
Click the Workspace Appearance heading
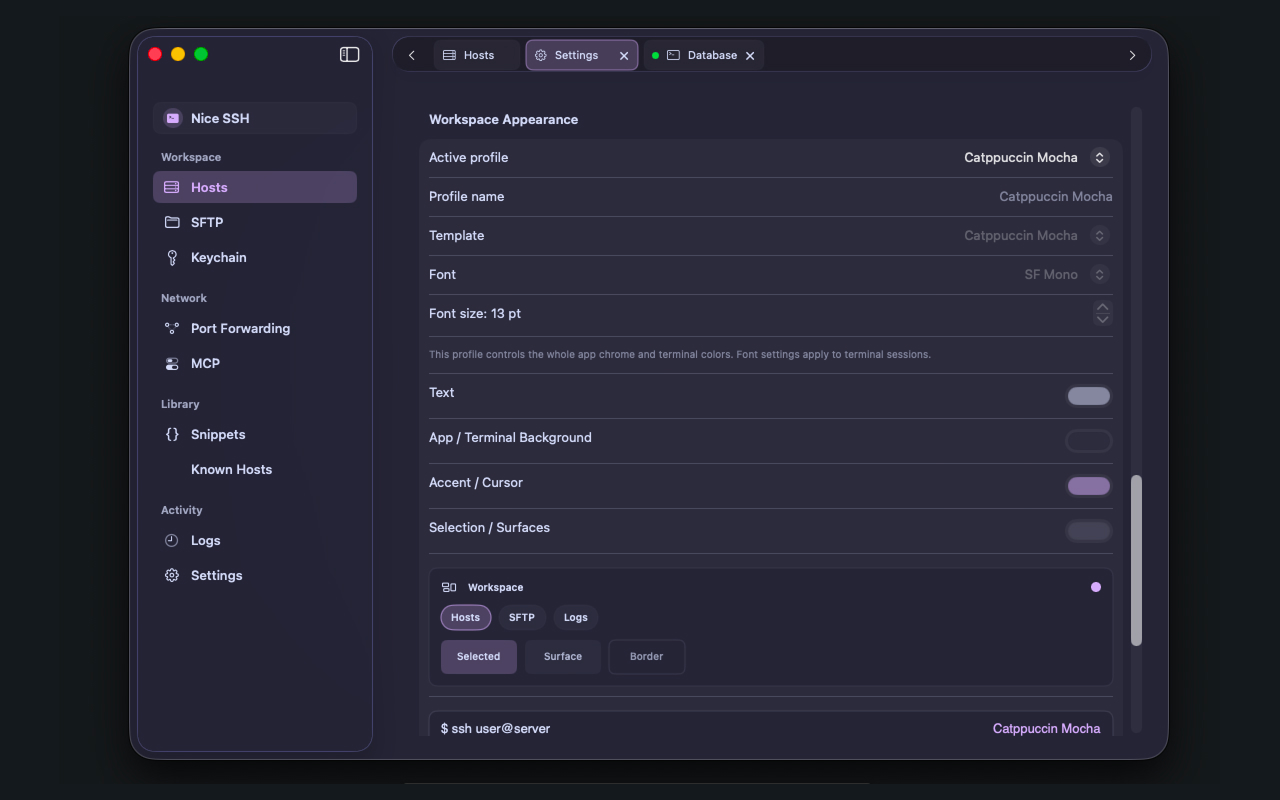pyautogui.click(x=504, y=119)
